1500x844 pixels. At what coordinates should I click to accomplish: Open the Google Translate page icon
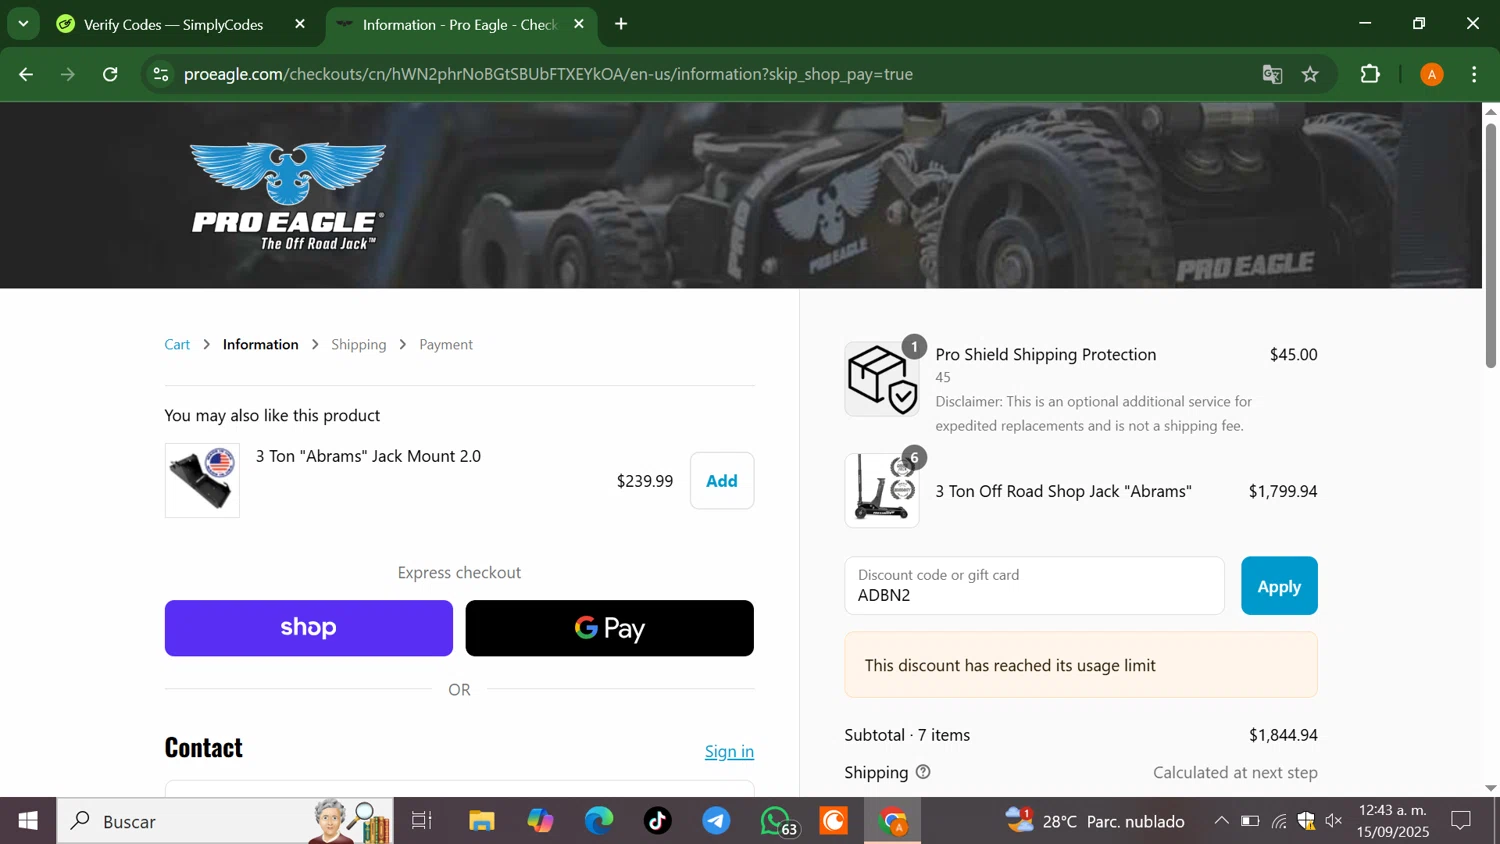coord(1272,74)
